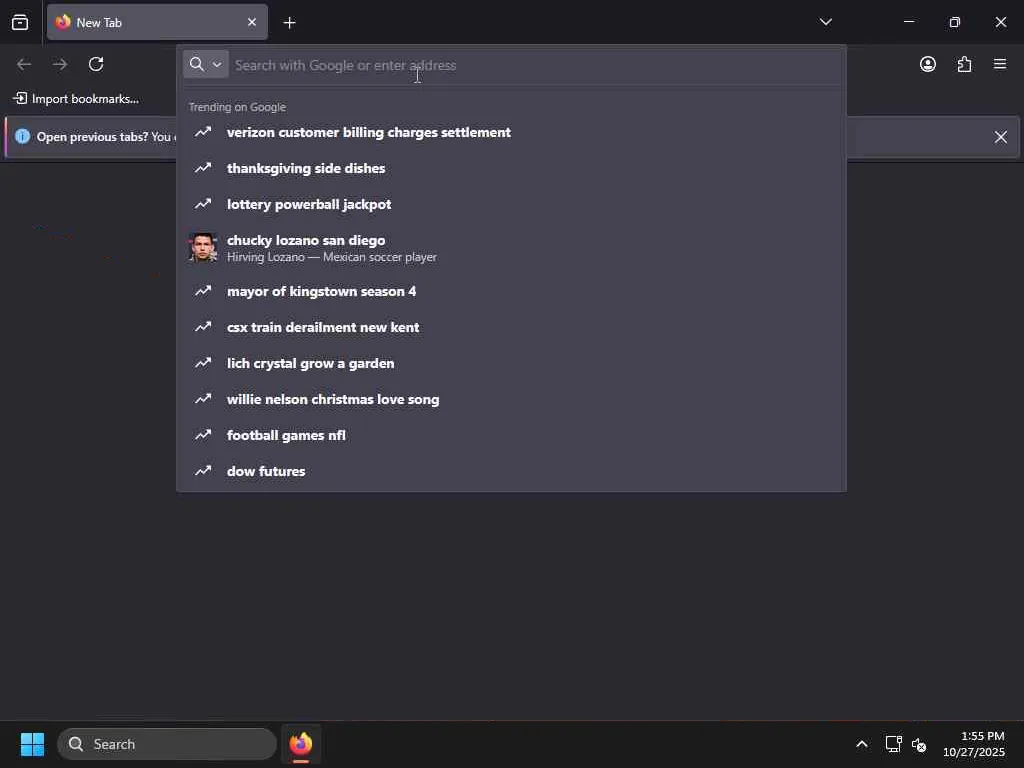Image resolution: width=1024 pixels, height=768 pixels.
Task: Go forward with the forward arrow
Action: (60, 64)
